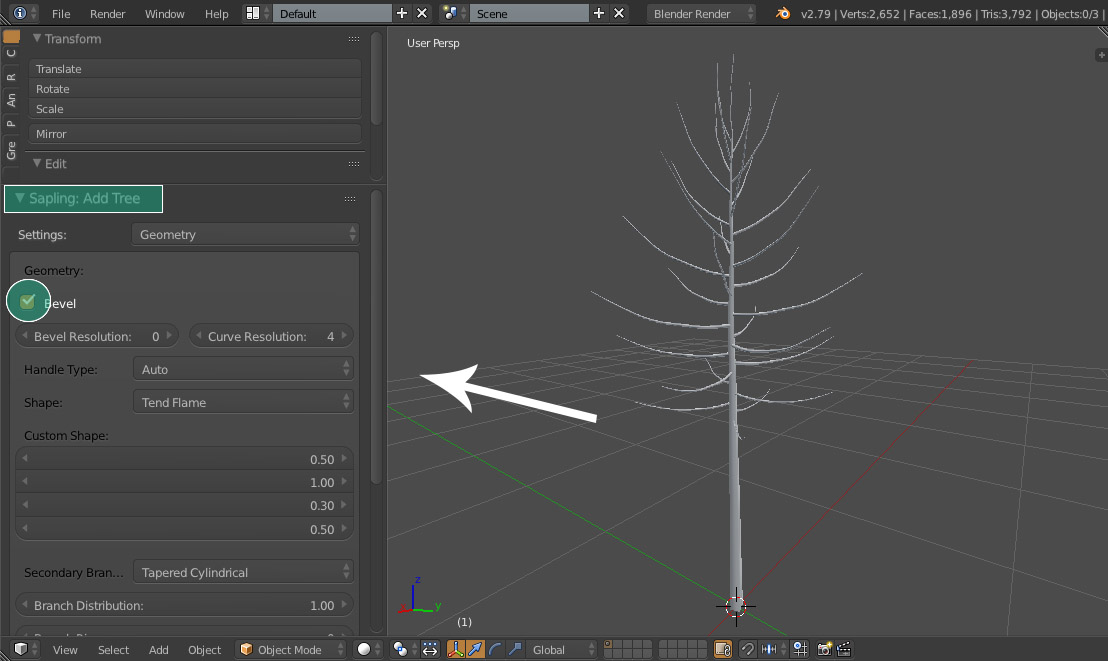
Task: Open the Object Mode interaction dropdown
Action: tap(290, 649)
